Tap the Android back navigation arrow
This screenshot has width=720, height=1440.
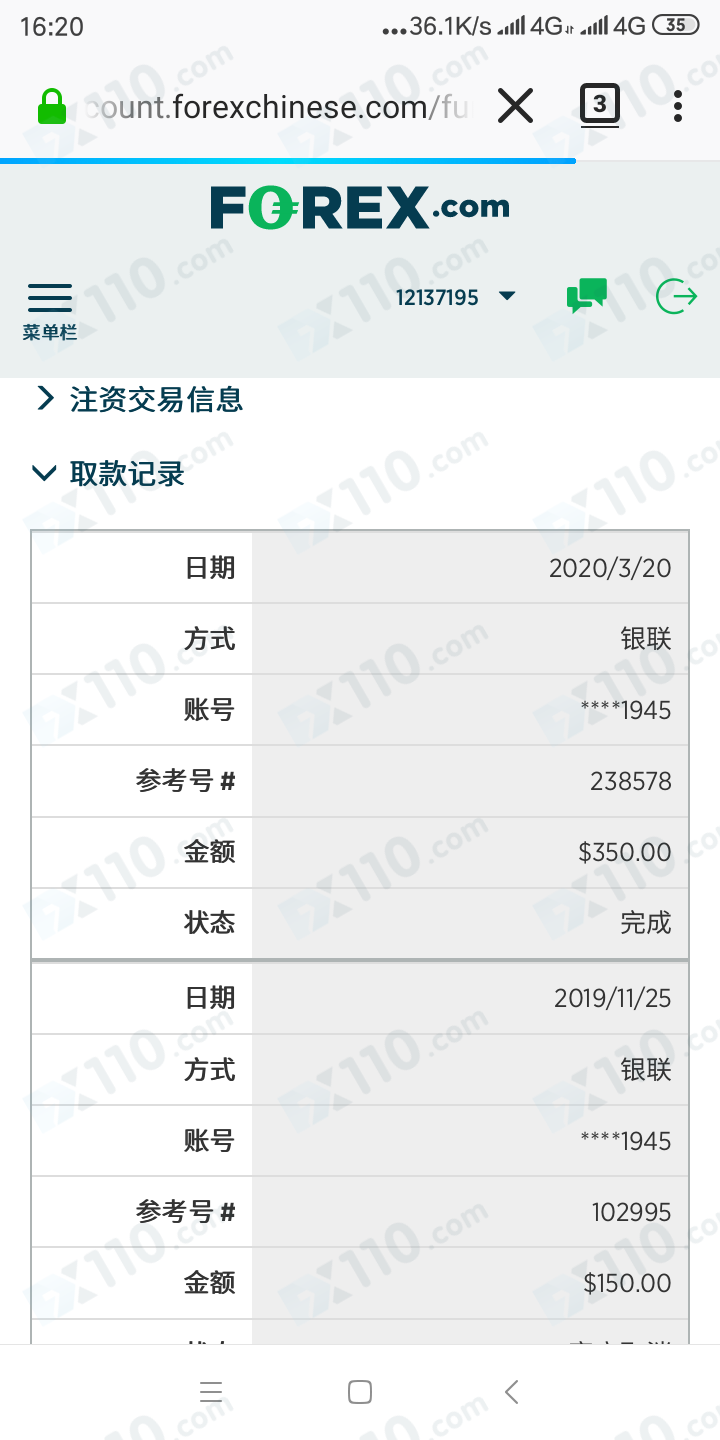(x=512, y=1391)
